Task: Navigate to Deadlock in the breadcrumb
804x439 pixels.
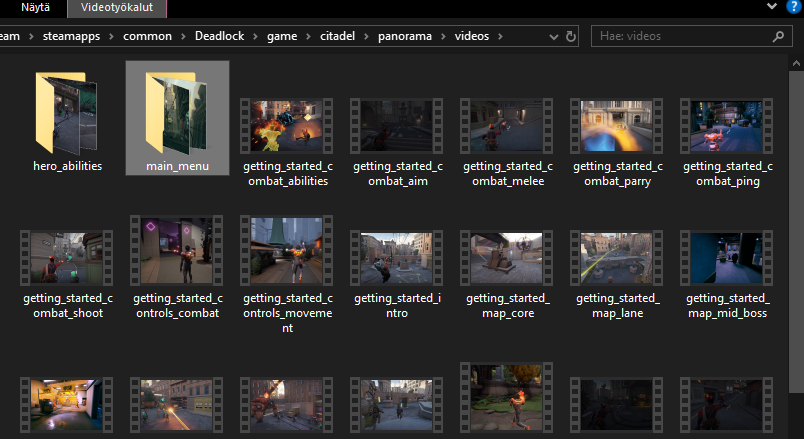Action: 219,36
